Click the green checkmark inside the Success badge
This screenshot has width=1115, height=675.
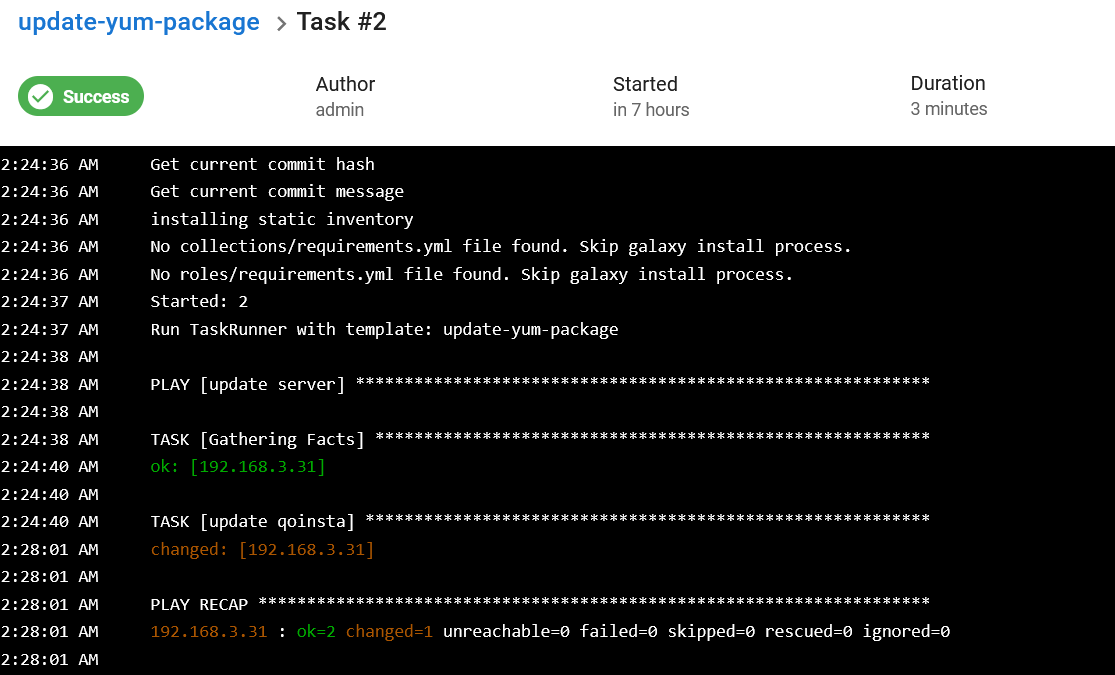(x=40, y=96)
